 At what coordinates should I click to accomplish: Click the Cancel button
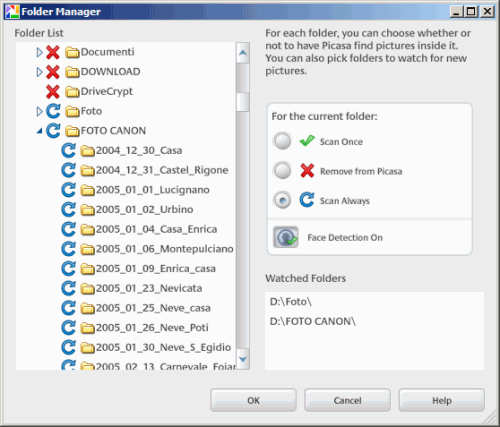coord(347,400)
